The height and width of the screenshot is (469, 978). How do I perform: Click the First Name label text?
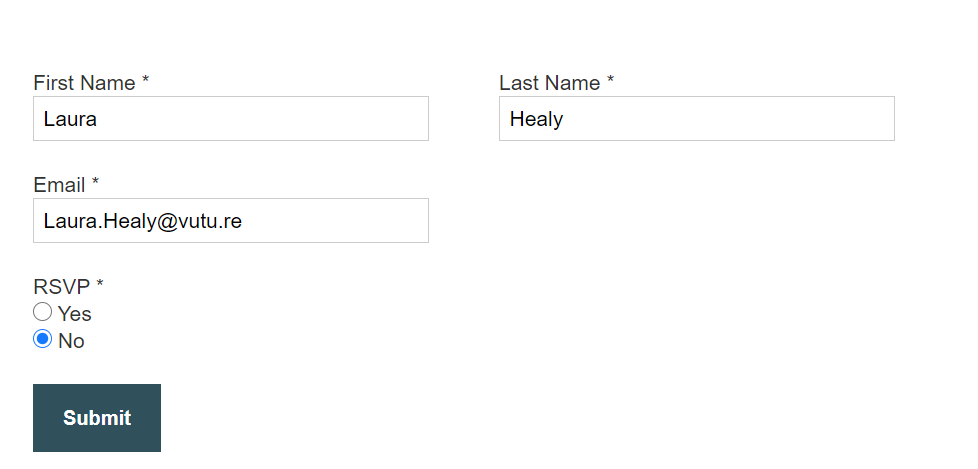[84, 83]
